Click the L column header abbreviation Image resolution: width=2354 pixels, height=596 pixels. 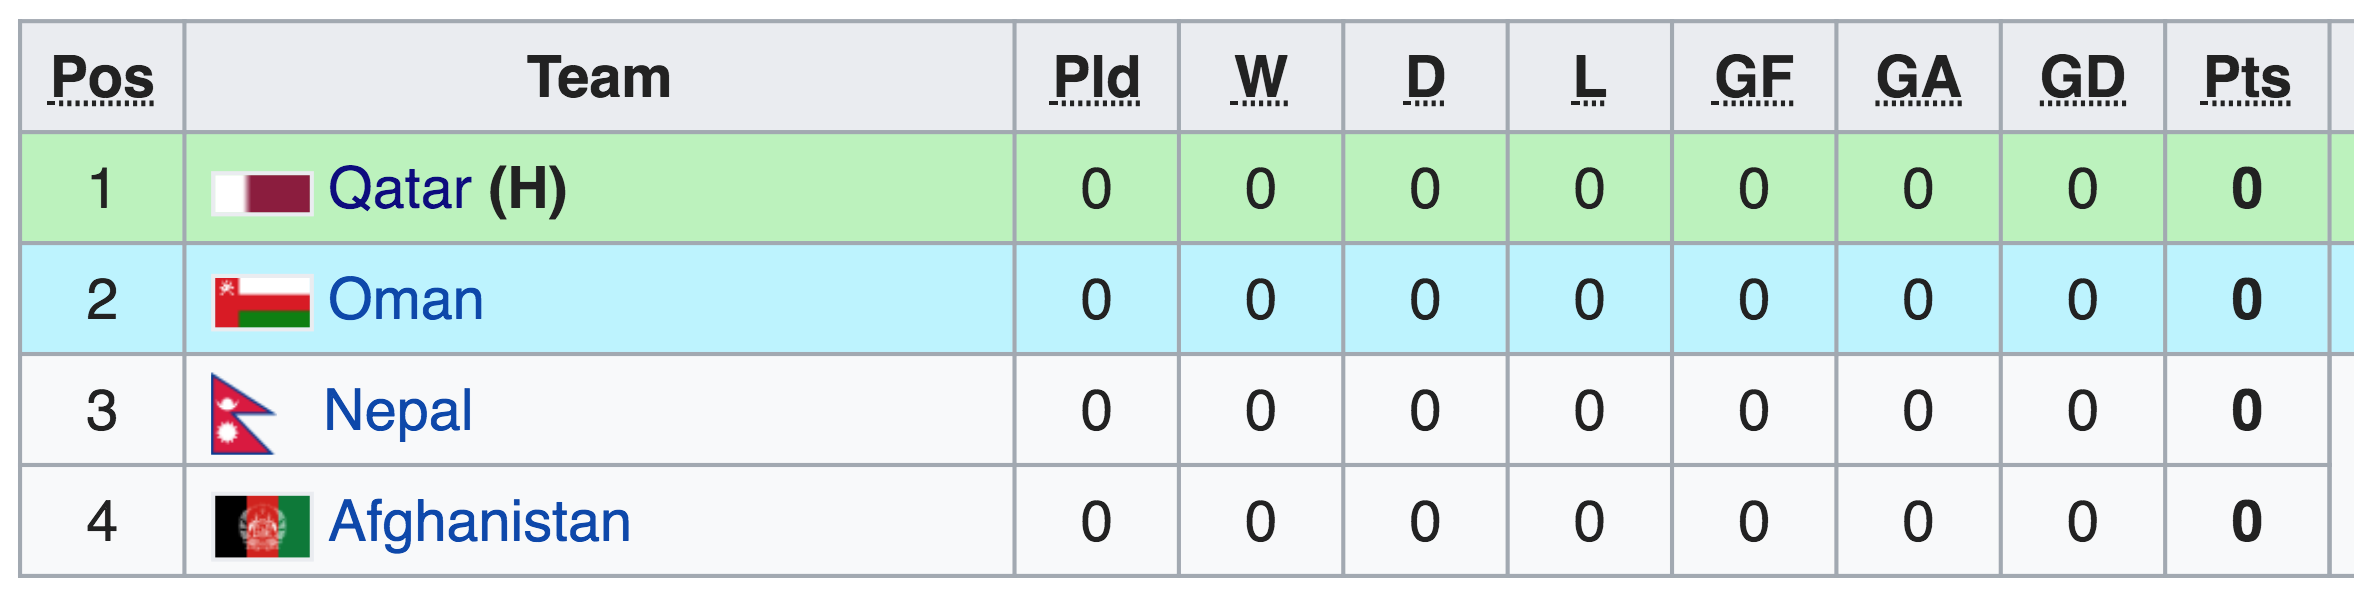tap(1590, 78)
